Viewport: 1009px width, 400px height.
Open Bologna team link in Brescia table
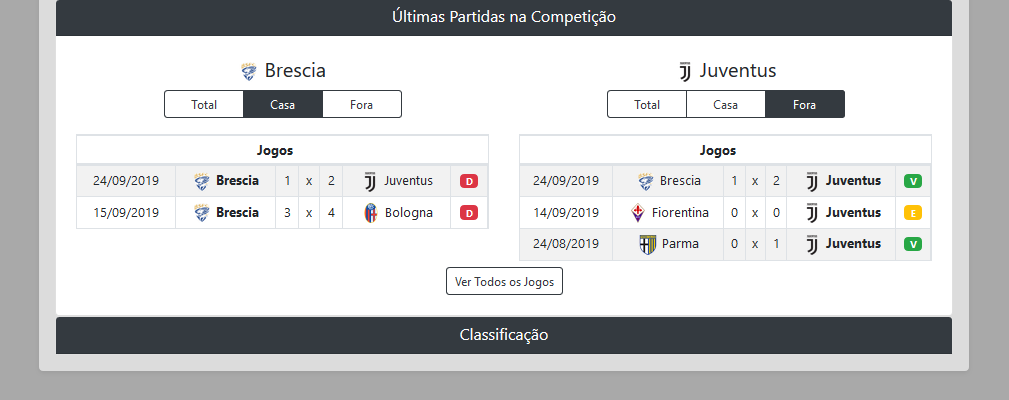408,212
